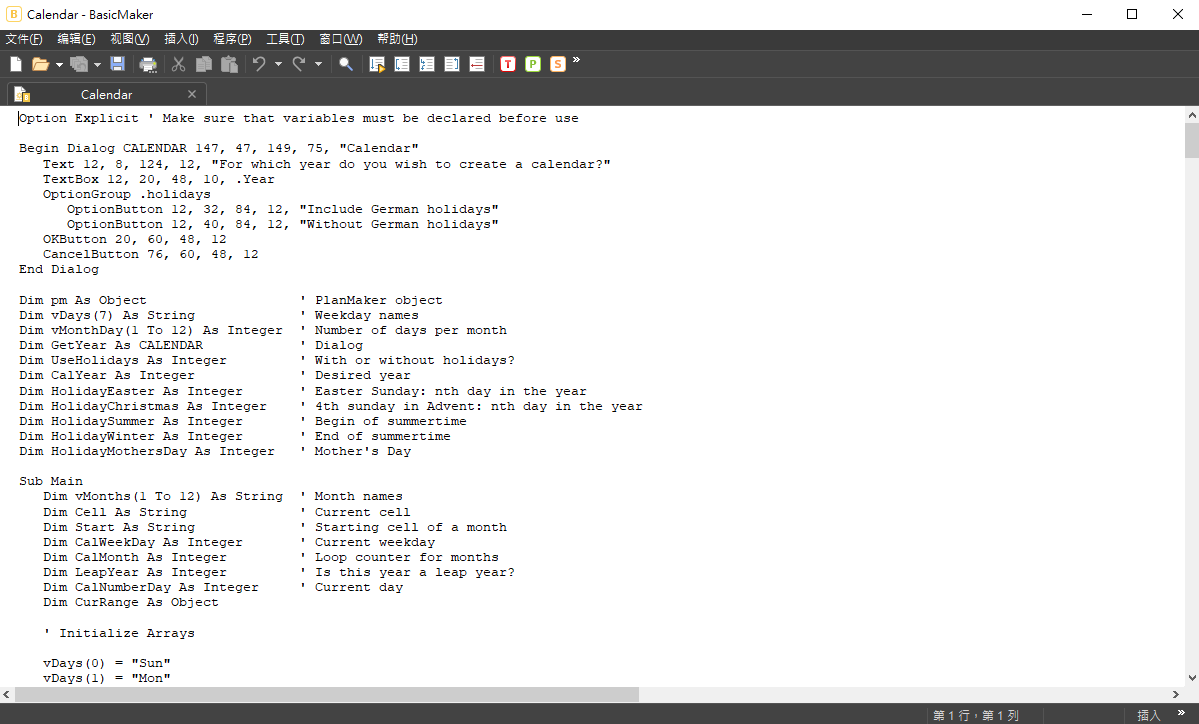Click the 'Sub Main' line
This screenshot has width=1199, height=724.
pyautogui.click(x=51, y=481)
